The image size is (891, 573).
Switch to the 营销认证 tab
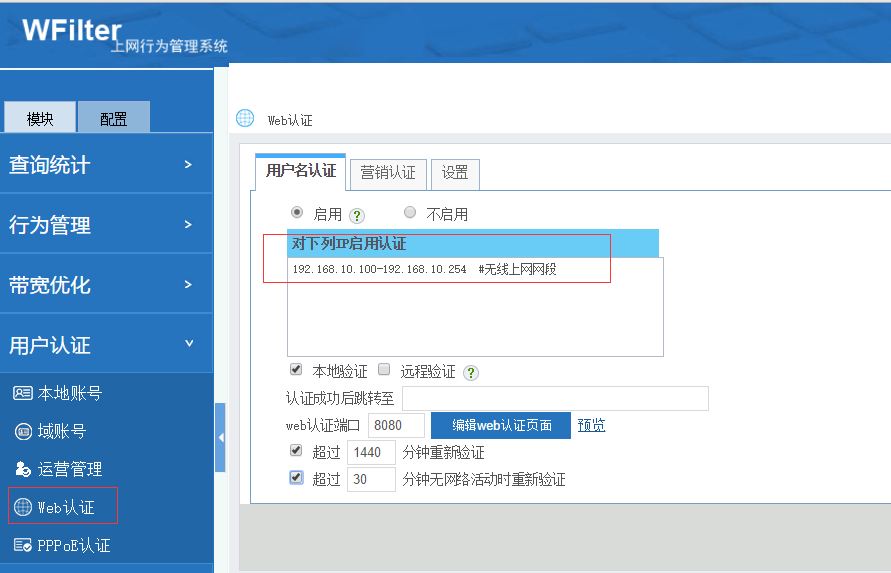(388, 172)
